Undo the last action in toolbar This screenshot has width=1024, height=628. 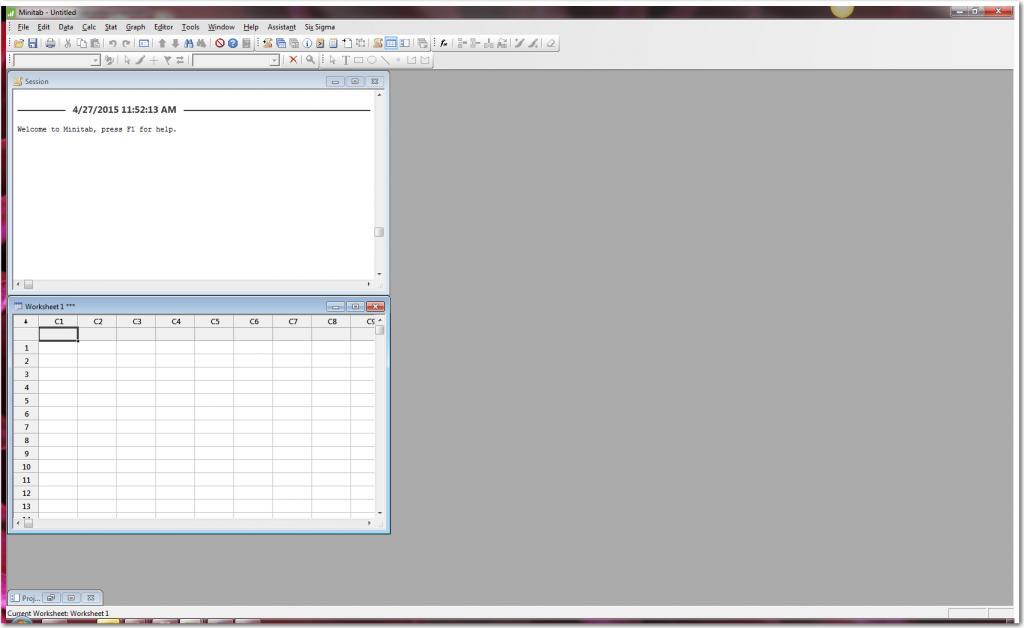pyautogui.click(x=112, y=43)
